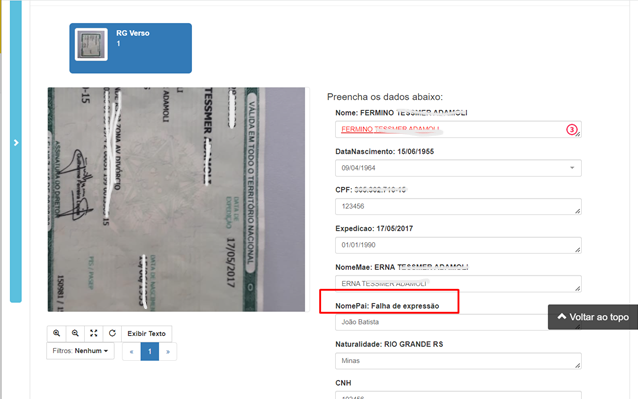The image size is (638, 399).
Task: Zoom in on the document image
Action: click(x=57, y=334)
